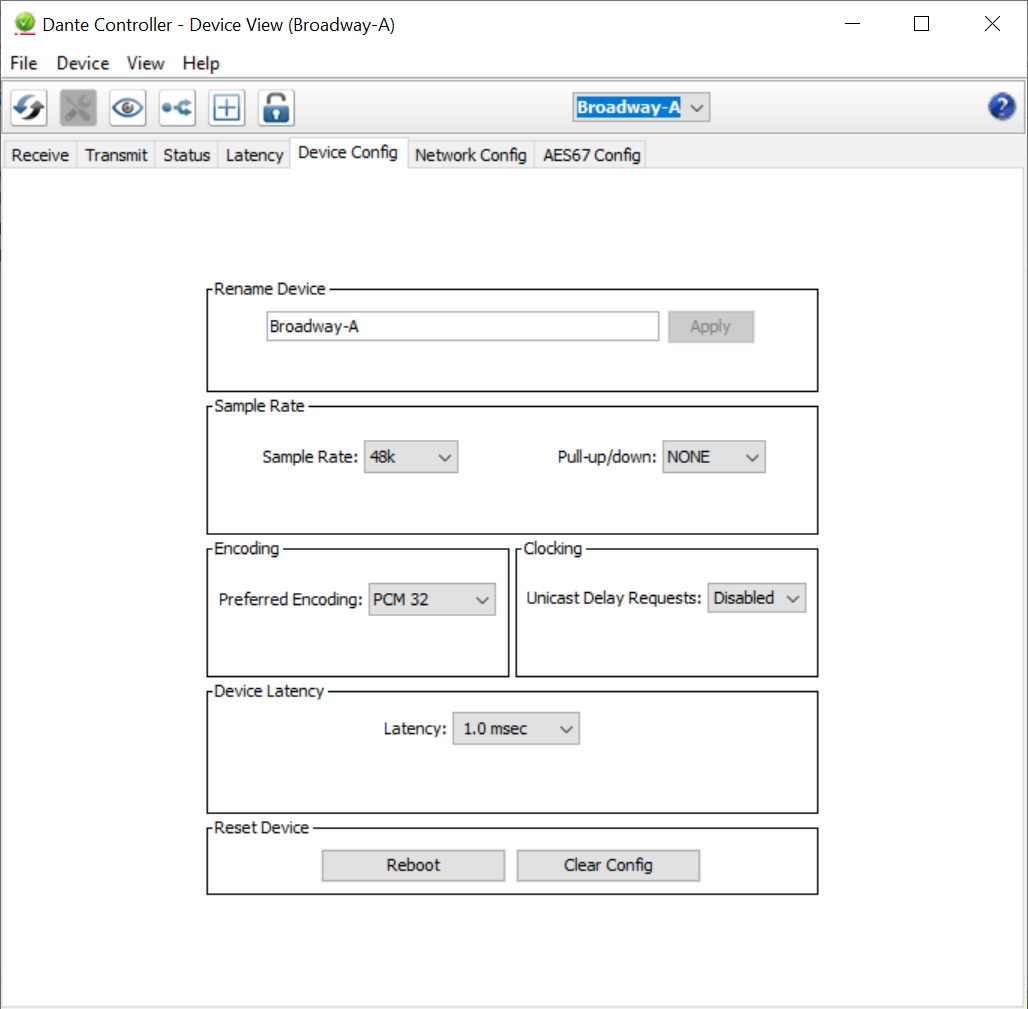Viewport: 1028px width, 1009px height.
Task: Click the Rename Device group title
Action: [x=269, y=289]
